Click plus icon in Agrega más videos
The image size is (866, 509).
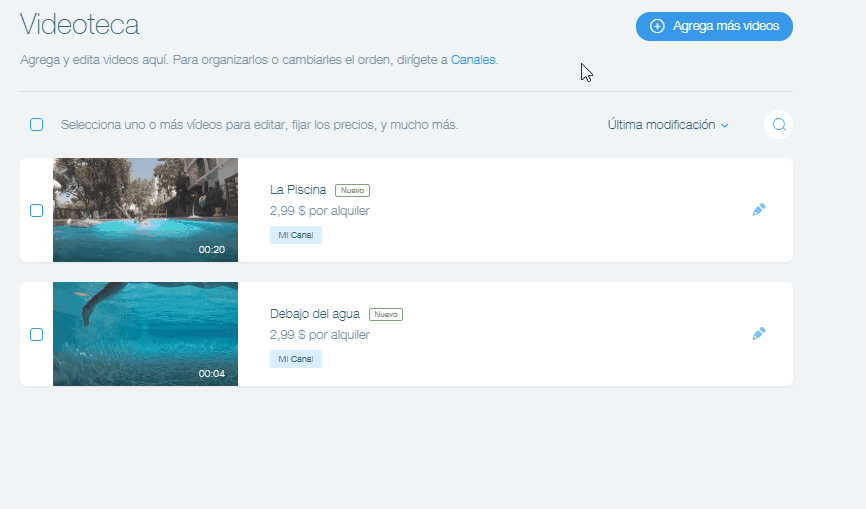pos(657,27)
